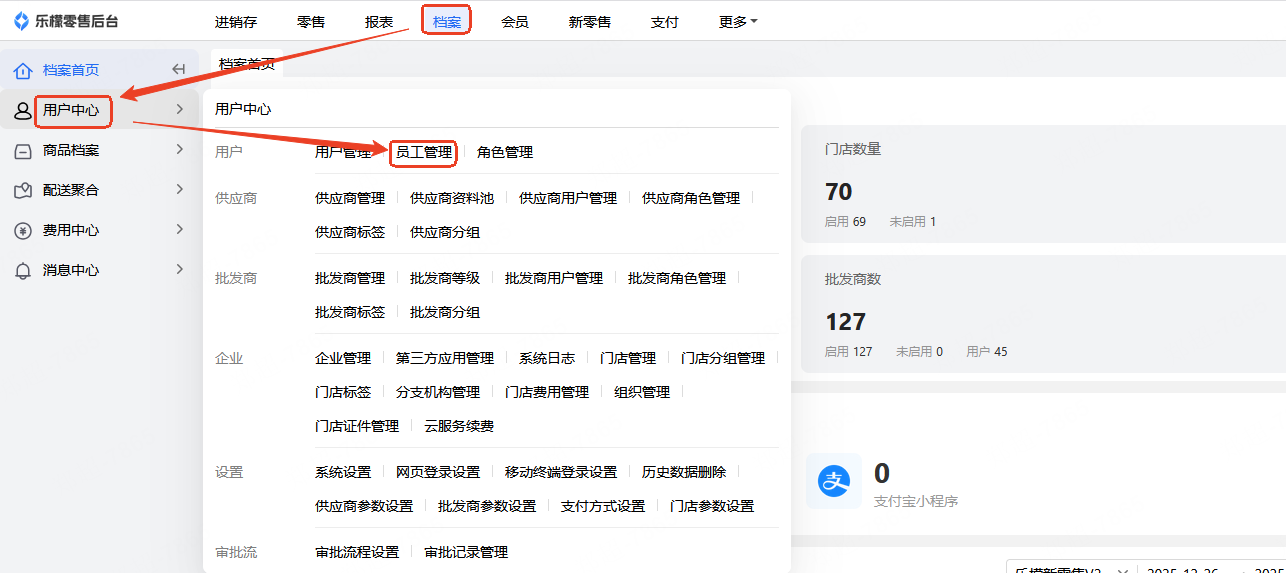Image resolution: width=1286 pixels, height=573 pixels.
Task: Click the 配送聚合 sidebar icon
Action: pos(23,190)
